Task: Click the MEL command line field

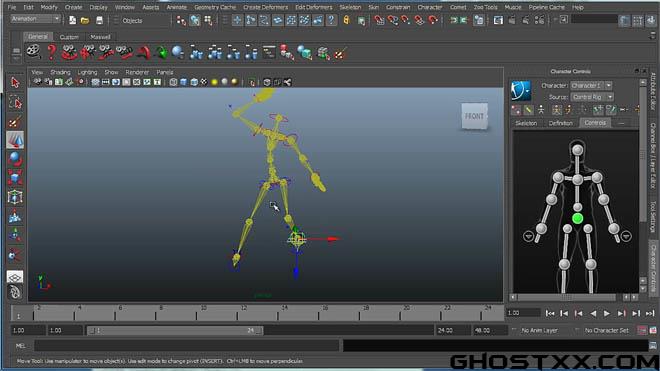Action: click(x=187, y=346)
